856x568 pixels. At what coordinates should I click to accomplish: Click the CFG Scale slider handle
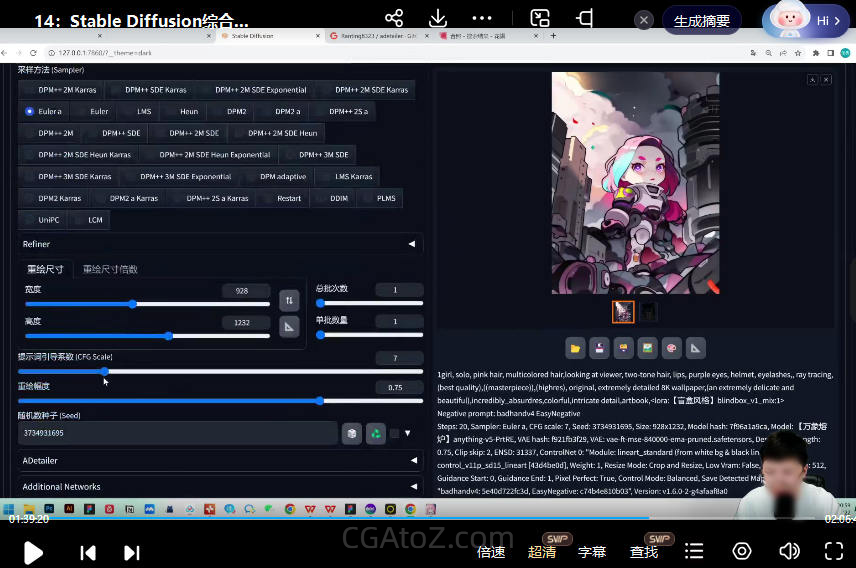(x=105, y=371)
